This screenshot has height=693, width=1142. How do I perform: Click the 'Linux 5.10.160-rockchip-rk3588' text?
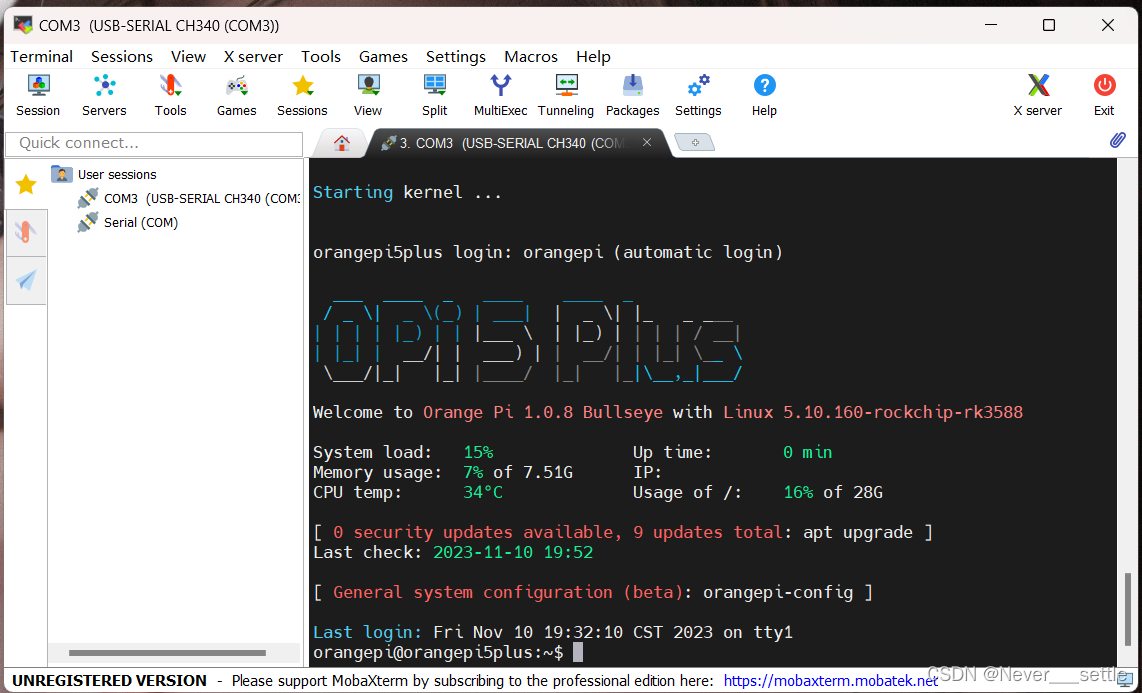tap(873, 412)
